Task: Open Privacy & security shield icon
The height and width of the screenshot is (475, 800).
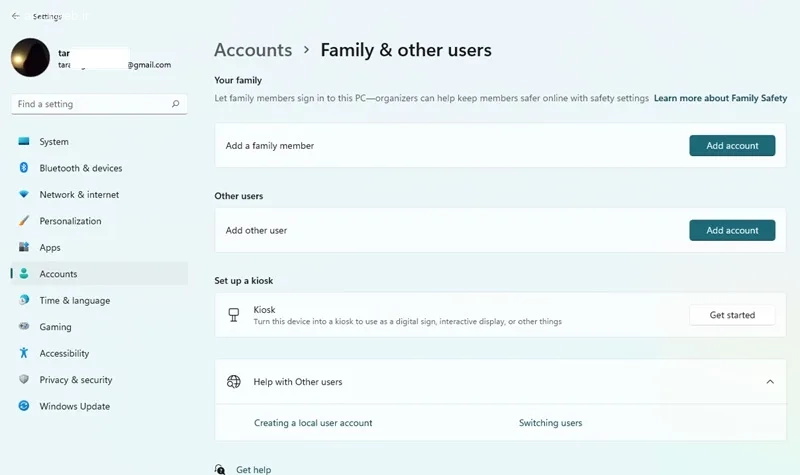Action: pyautogui.click(x=24, y=380)
